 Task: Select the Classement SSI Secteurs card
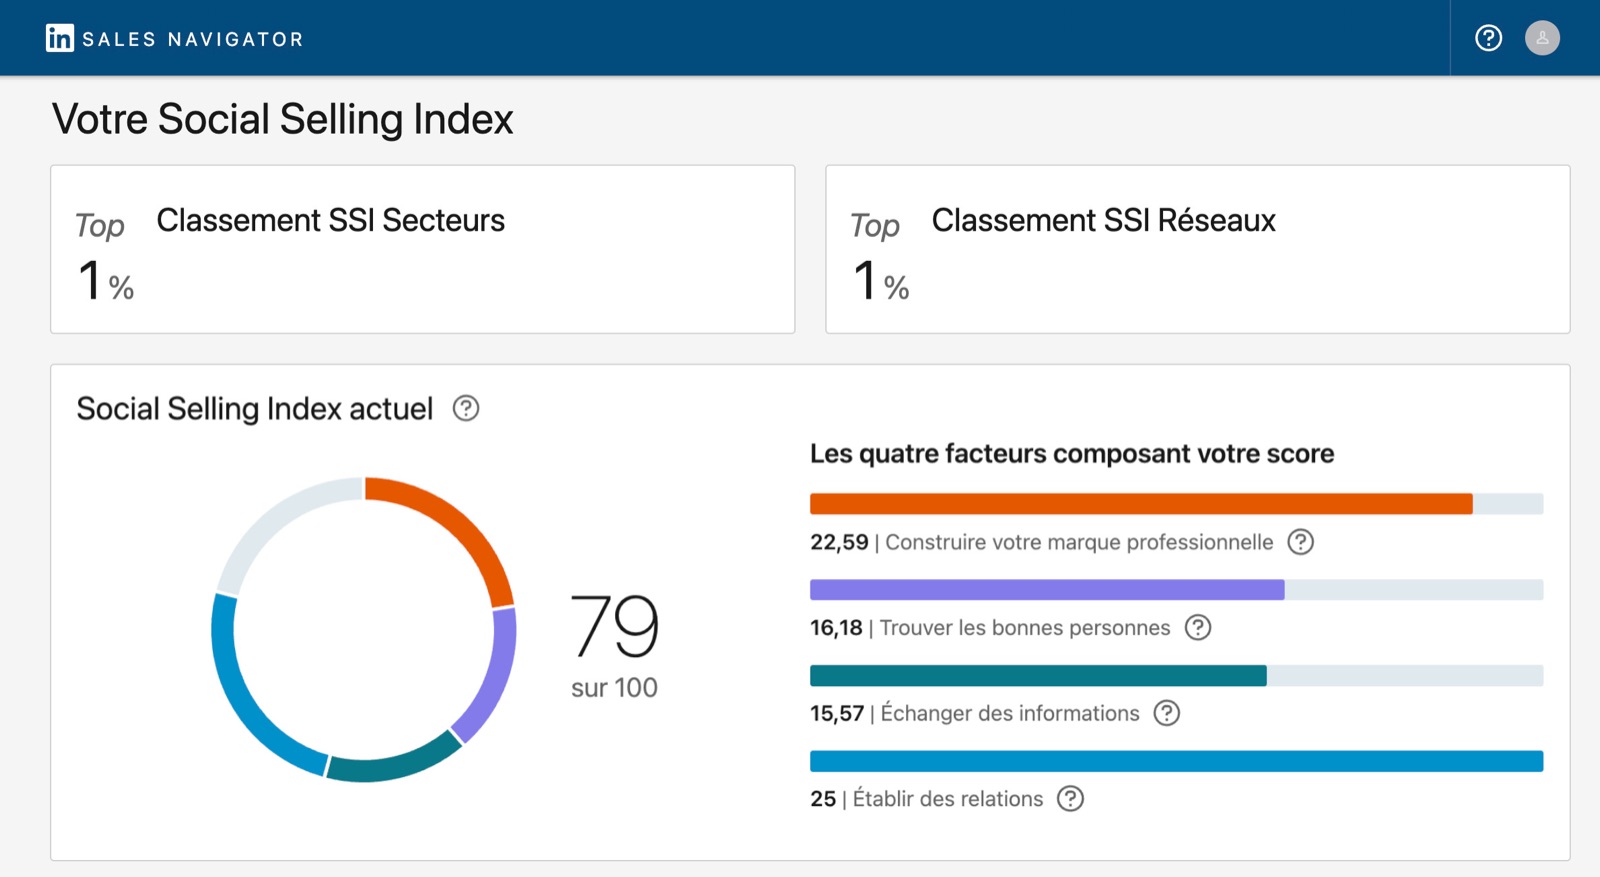pyautogui.click(x=423, y=249)
